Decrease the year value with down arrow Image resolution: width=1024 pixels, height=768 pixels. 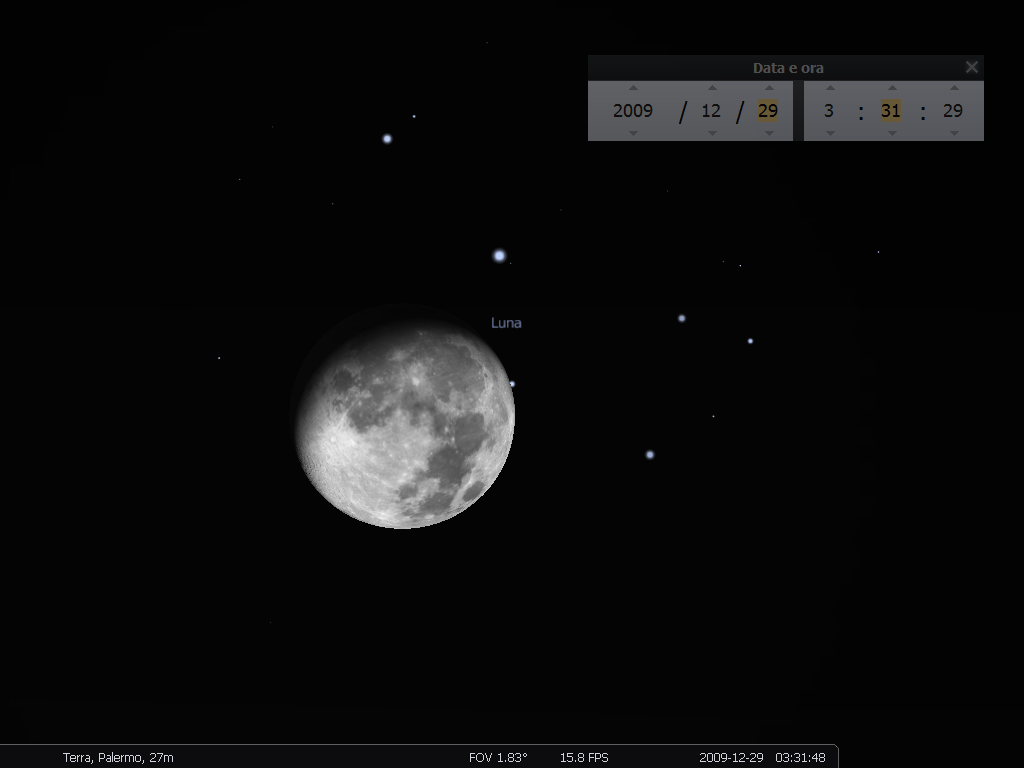tap(633, 133)
